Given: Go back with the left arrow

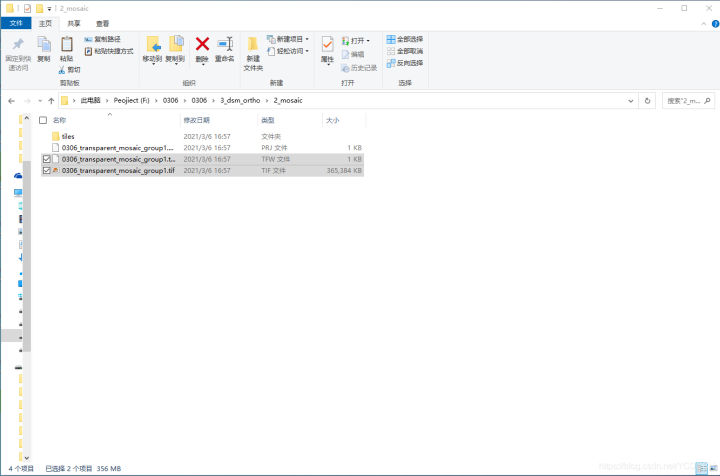Looking at the screenshot, I should pyautogui.click(x=11, y=101).
